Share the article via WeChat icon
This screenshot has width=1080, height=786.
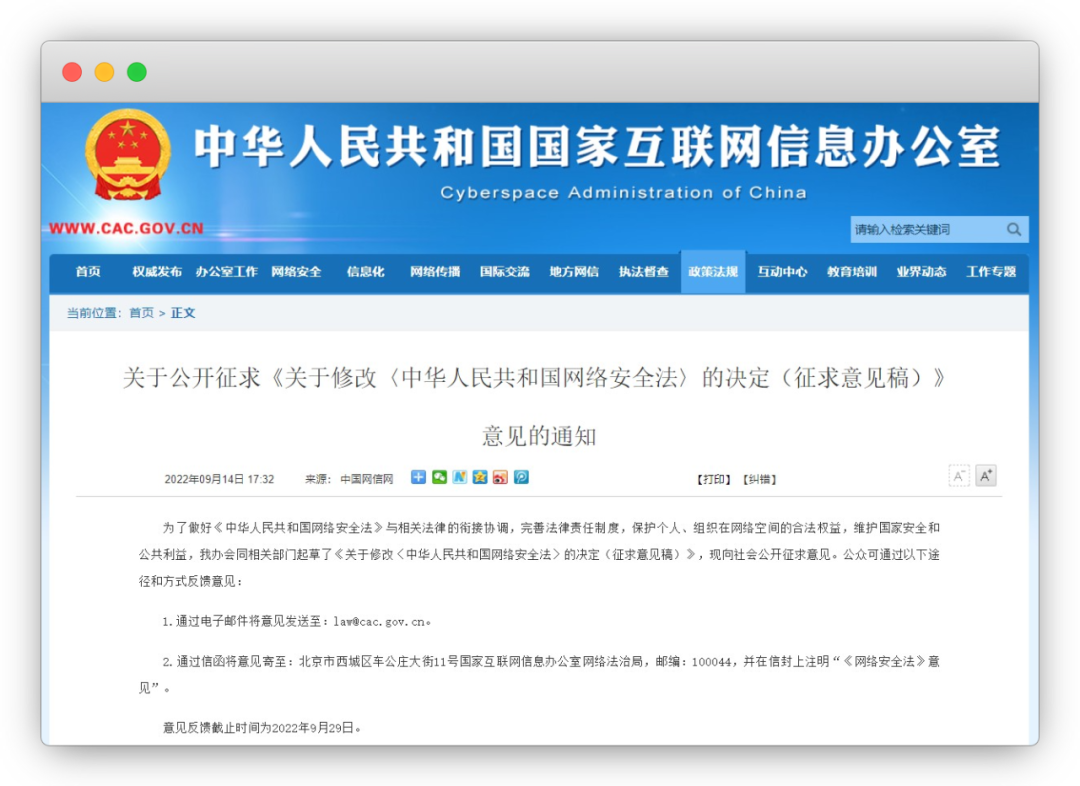click(x=439, y=477)
